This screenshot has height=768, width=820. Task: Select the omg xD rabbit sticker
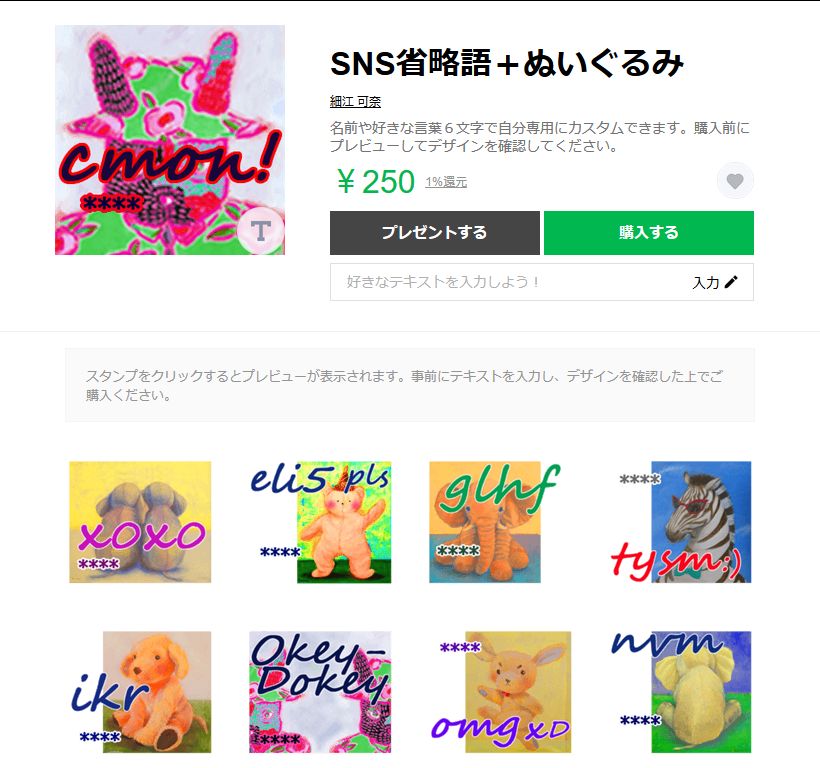[500, 692]
